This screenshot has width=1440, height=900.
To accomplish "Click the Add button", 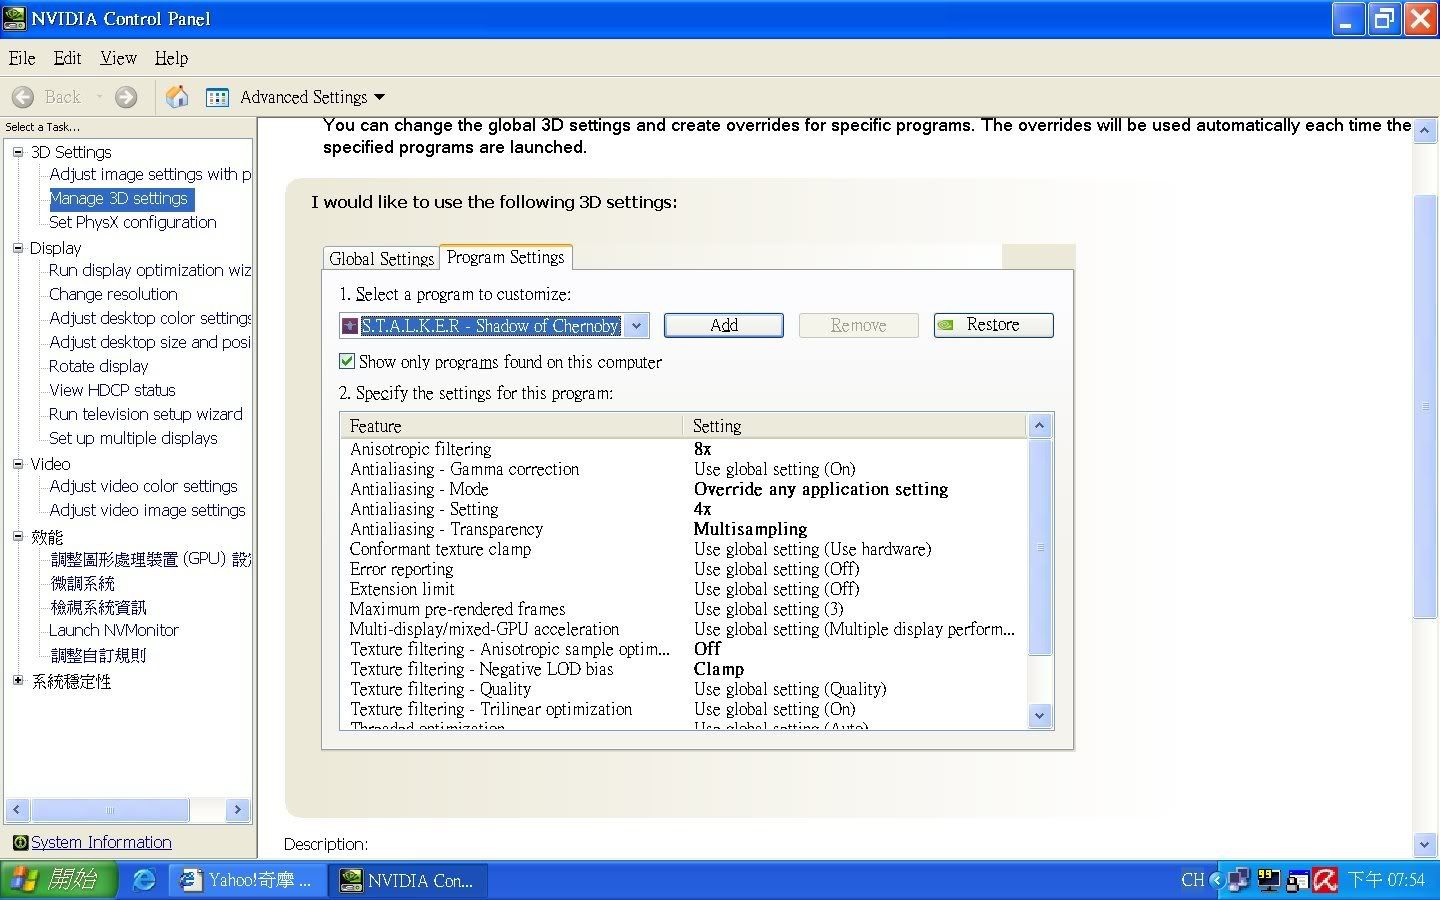I will [x=724, y=325].
